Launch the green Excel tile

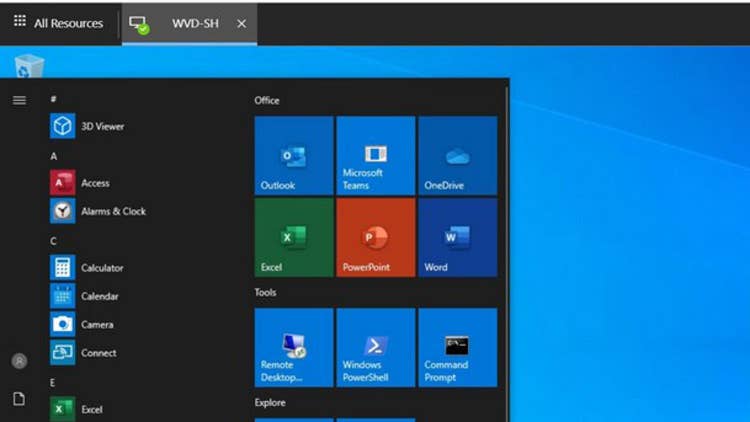point(293,237)
